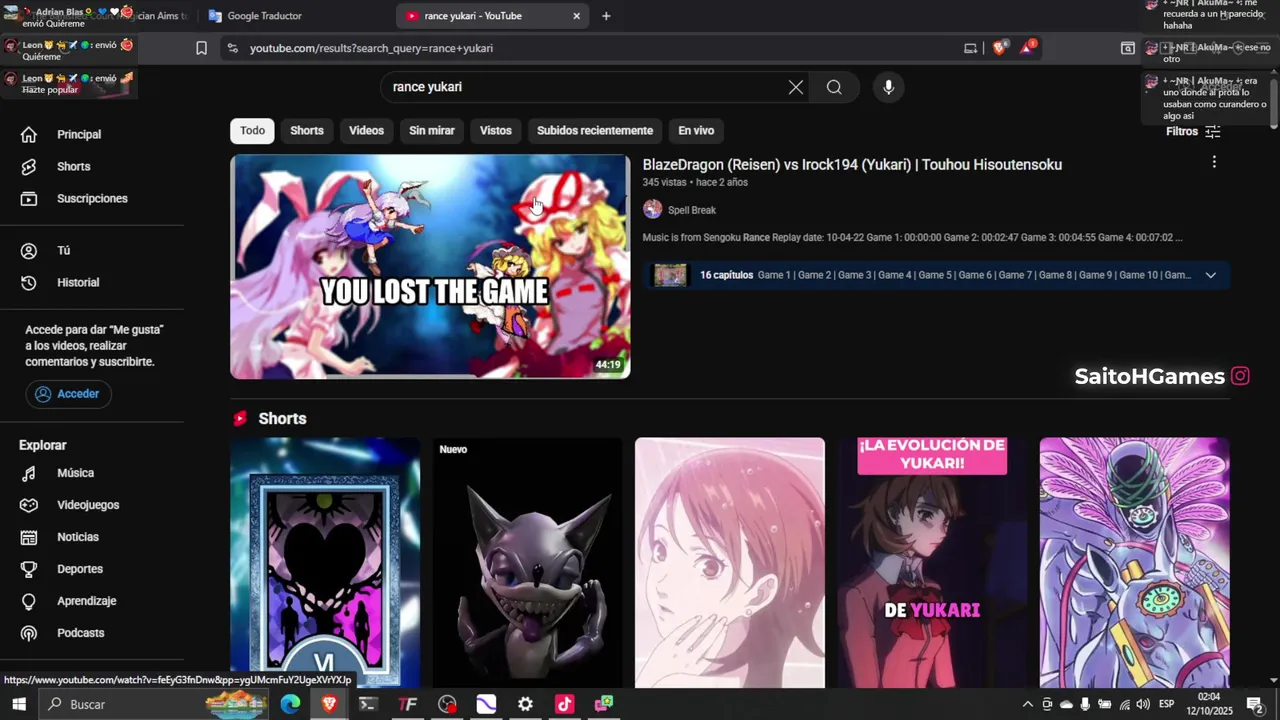
Task: Open three-dot menu for the BlazeDragon video
Action: (x=1214, y=162)
